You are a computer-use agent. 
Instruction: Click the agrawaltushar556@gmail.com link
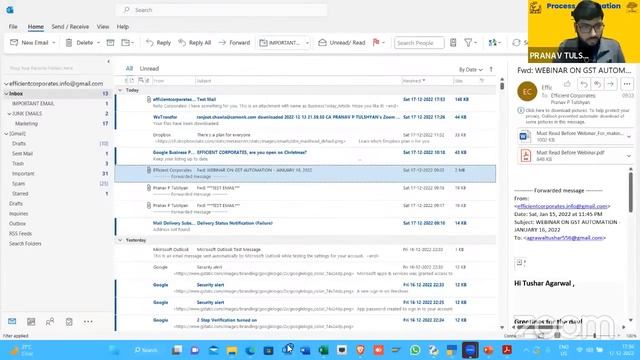coord(565,238)
